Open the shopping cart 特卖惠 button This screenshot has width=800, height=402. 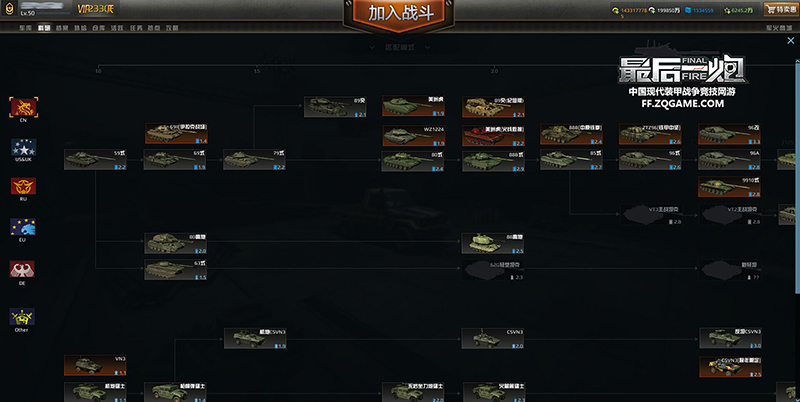tap(781, 9)
